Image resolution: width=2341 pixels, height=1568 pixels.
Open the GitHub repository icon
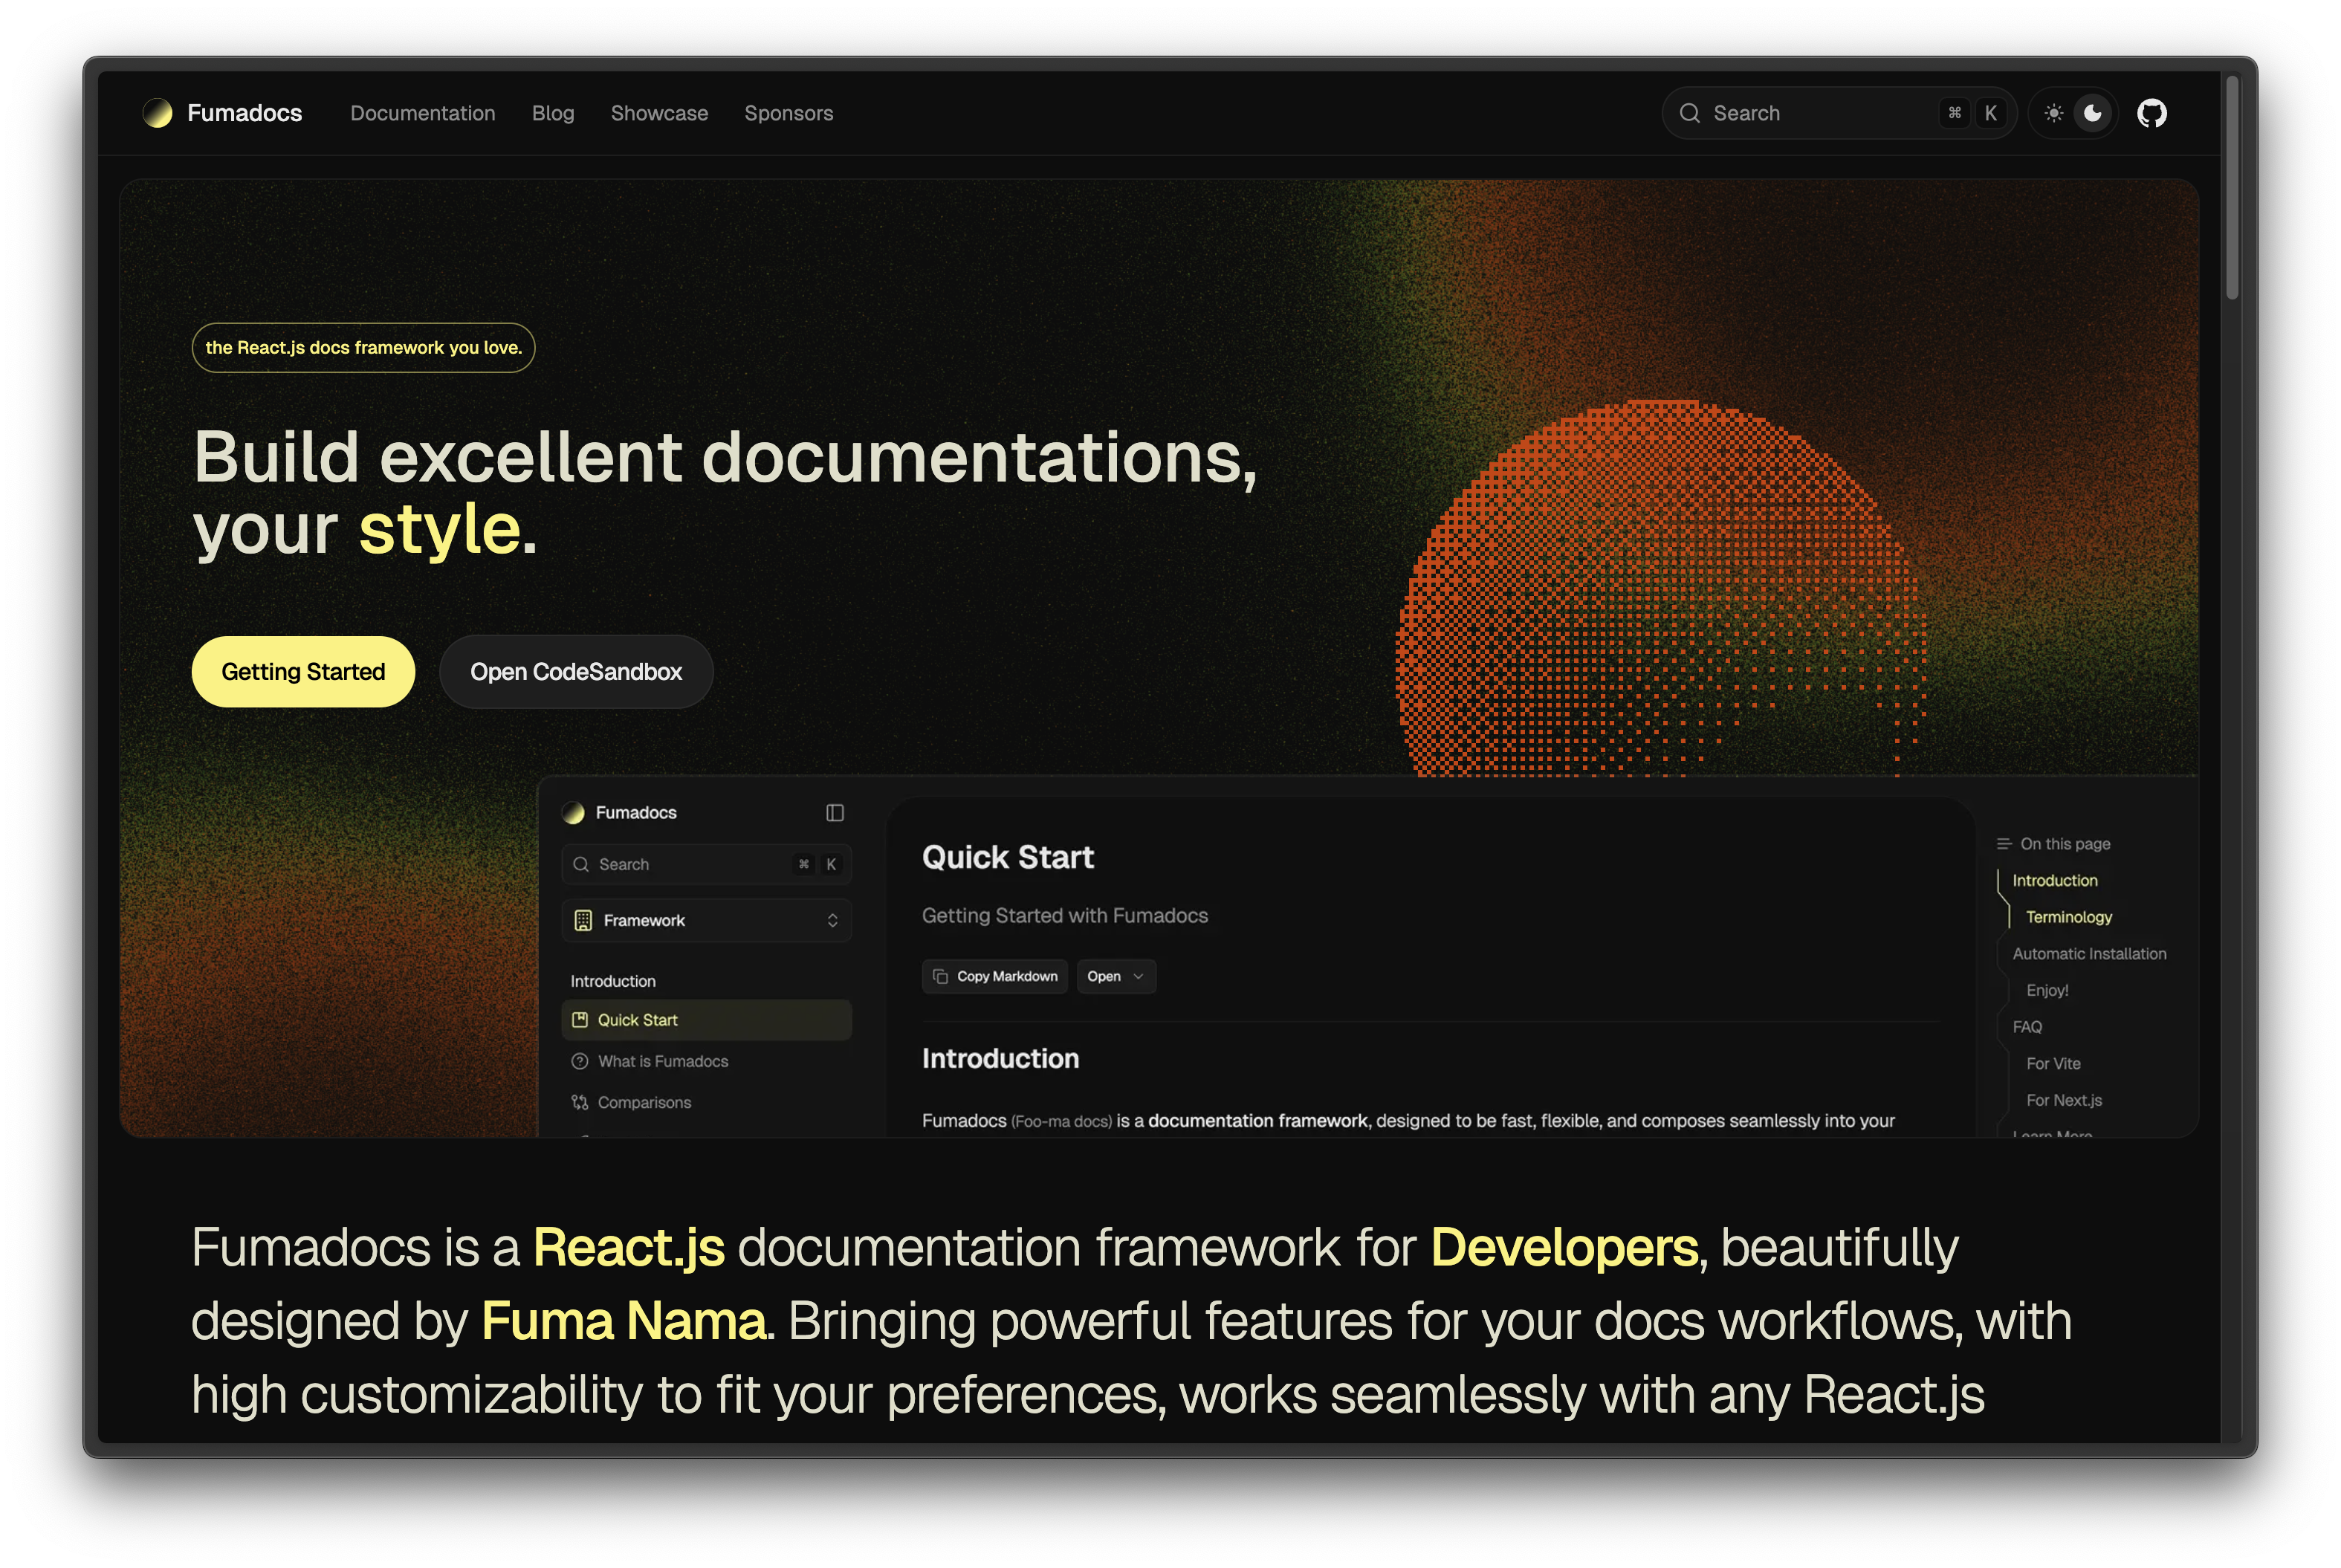pyautogui.click(x=2151, y=113)
